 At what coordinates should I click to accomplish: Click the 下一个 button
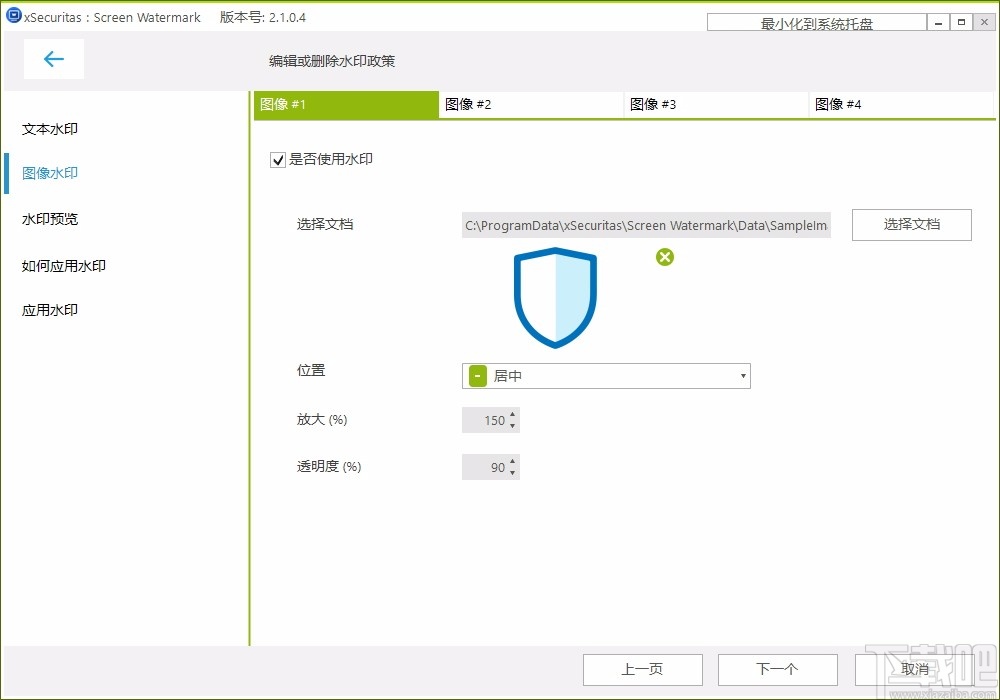777,669
